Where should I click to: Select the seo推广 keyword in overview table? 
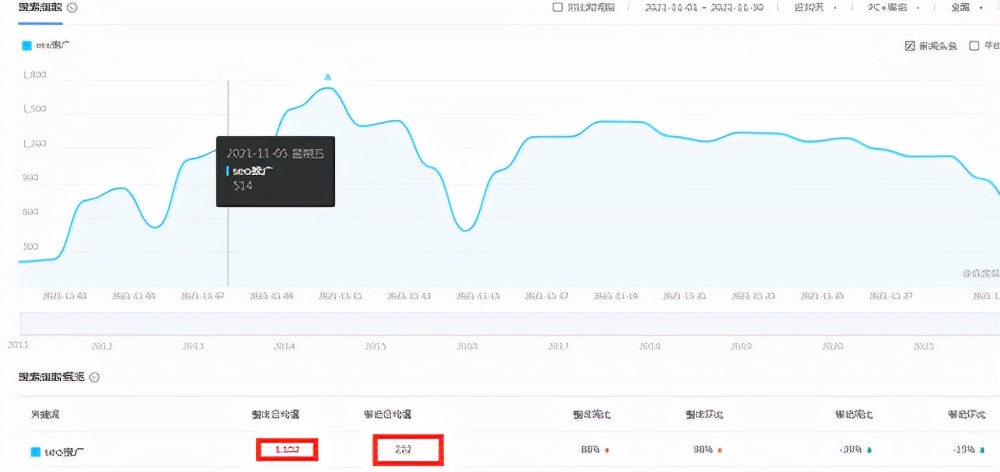64,452
